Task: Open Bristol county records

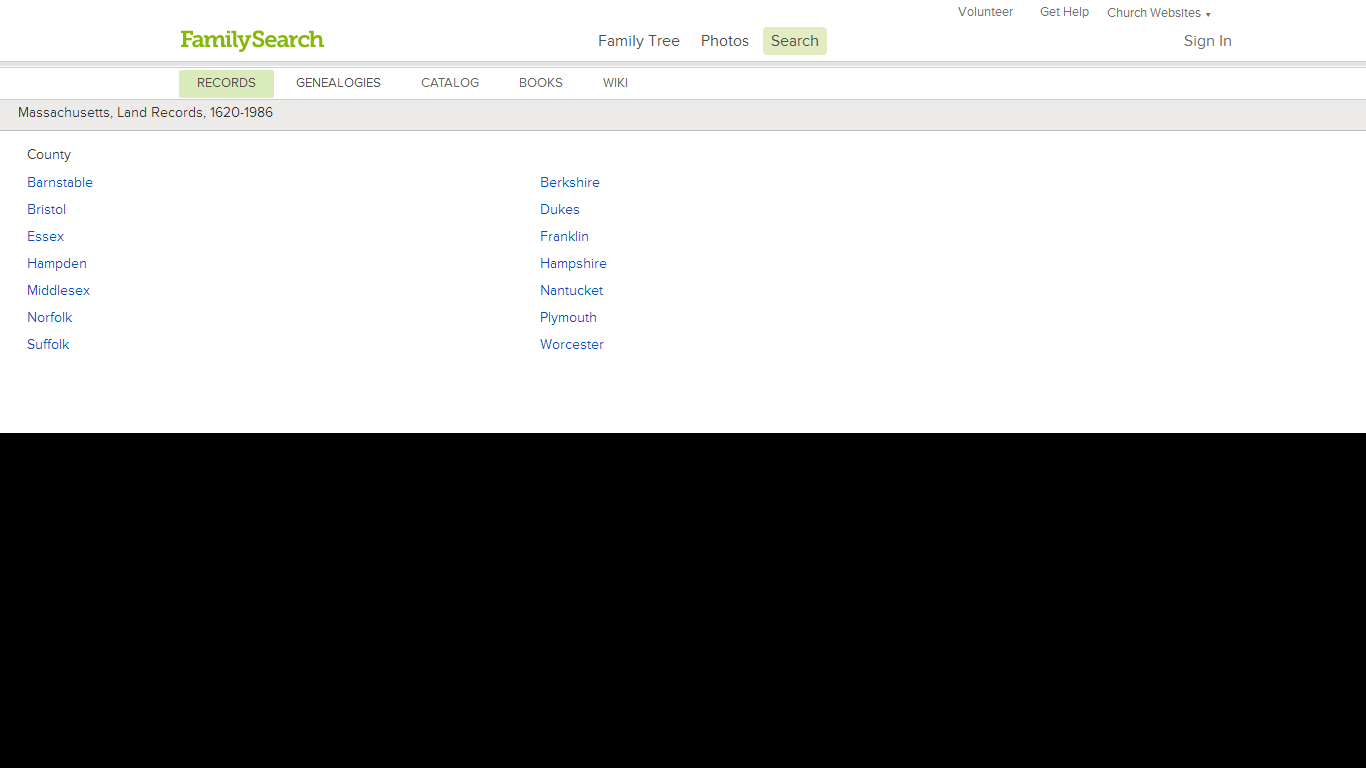Action: (47, 210)
